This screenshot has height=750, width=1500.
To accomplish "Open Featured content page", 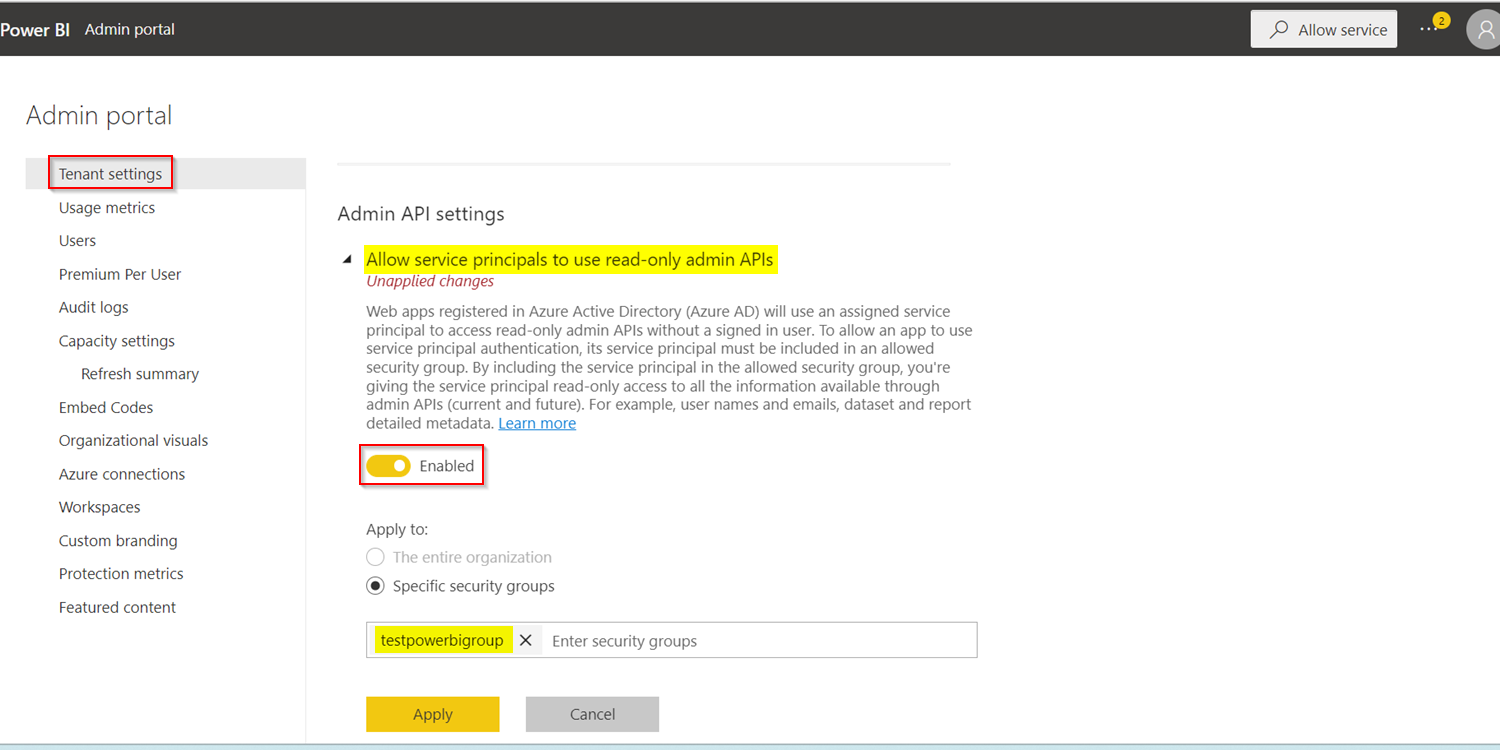I will (117, 607).
